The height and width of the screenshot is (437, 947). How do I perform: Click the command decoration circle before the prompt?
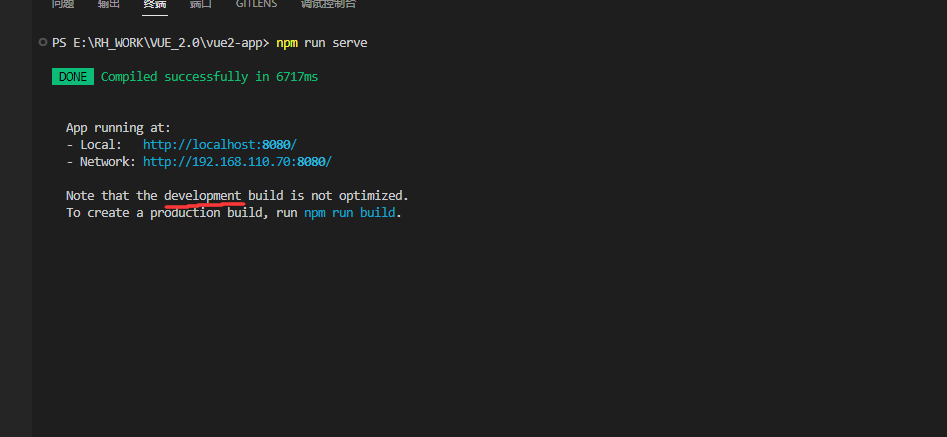coord(42,43)
